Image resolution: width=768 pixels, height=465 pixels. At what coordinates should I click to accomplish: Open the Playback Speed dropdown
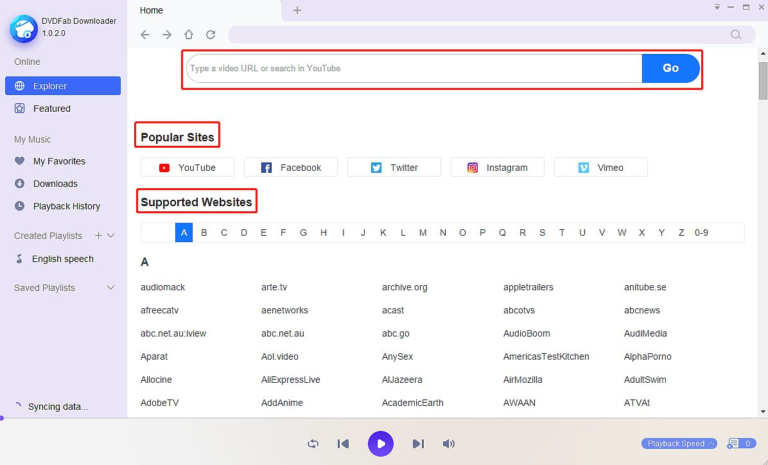[679, 444]
